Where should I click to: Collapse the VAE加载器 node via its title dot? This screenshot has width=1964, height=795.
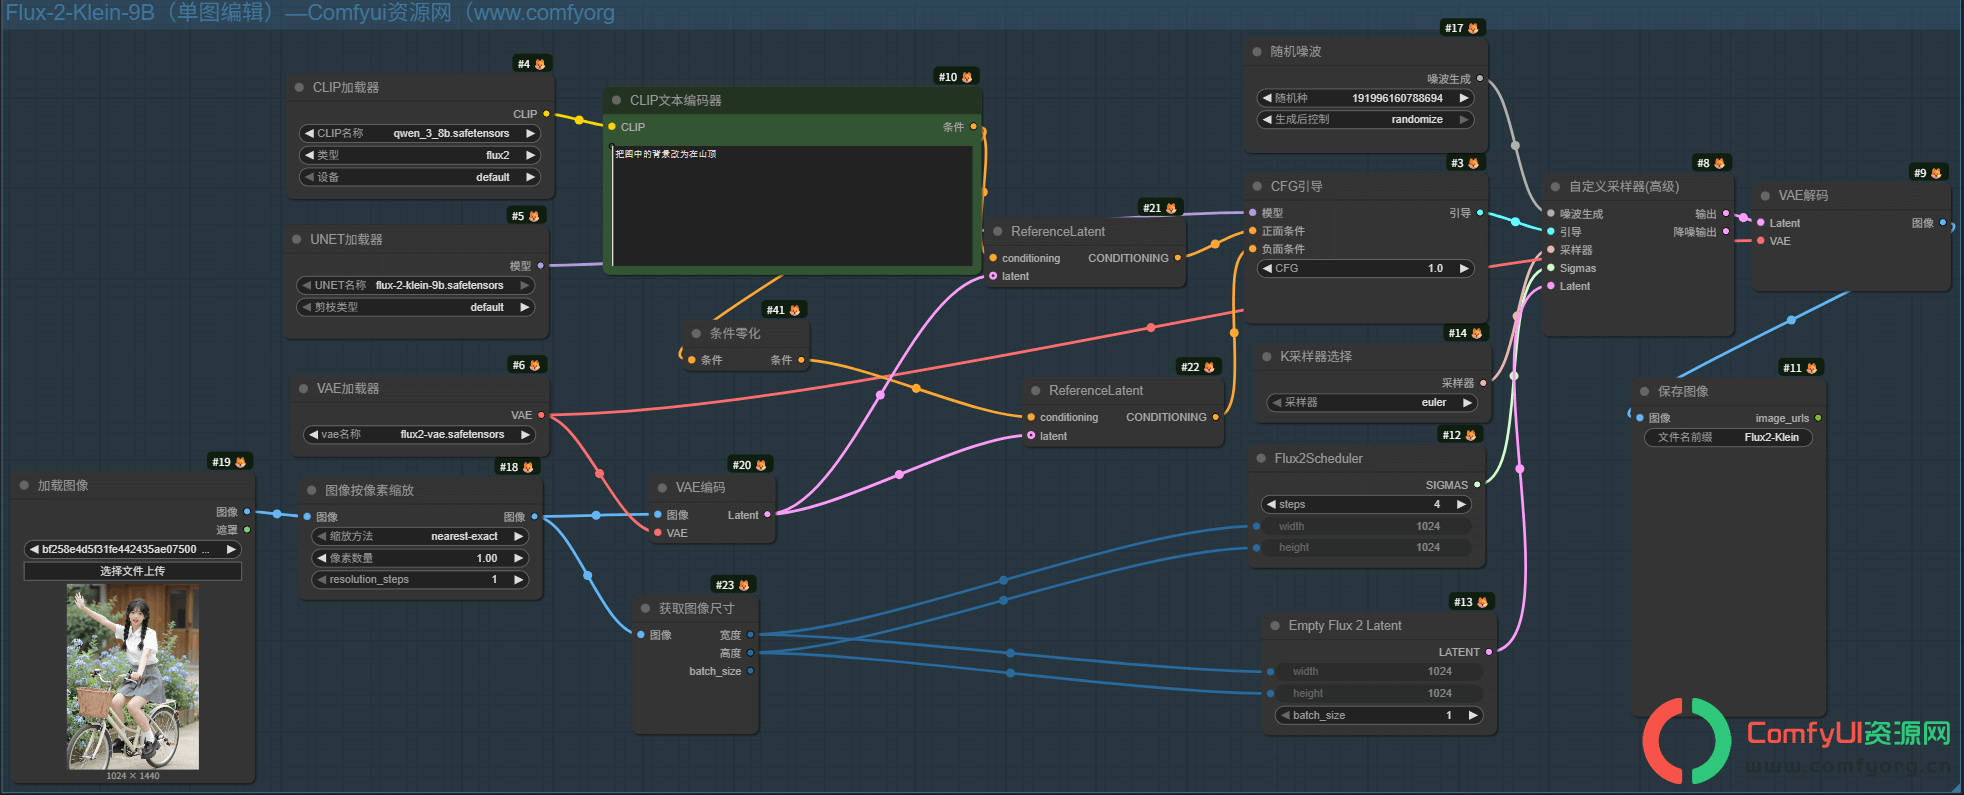[303, 388]
